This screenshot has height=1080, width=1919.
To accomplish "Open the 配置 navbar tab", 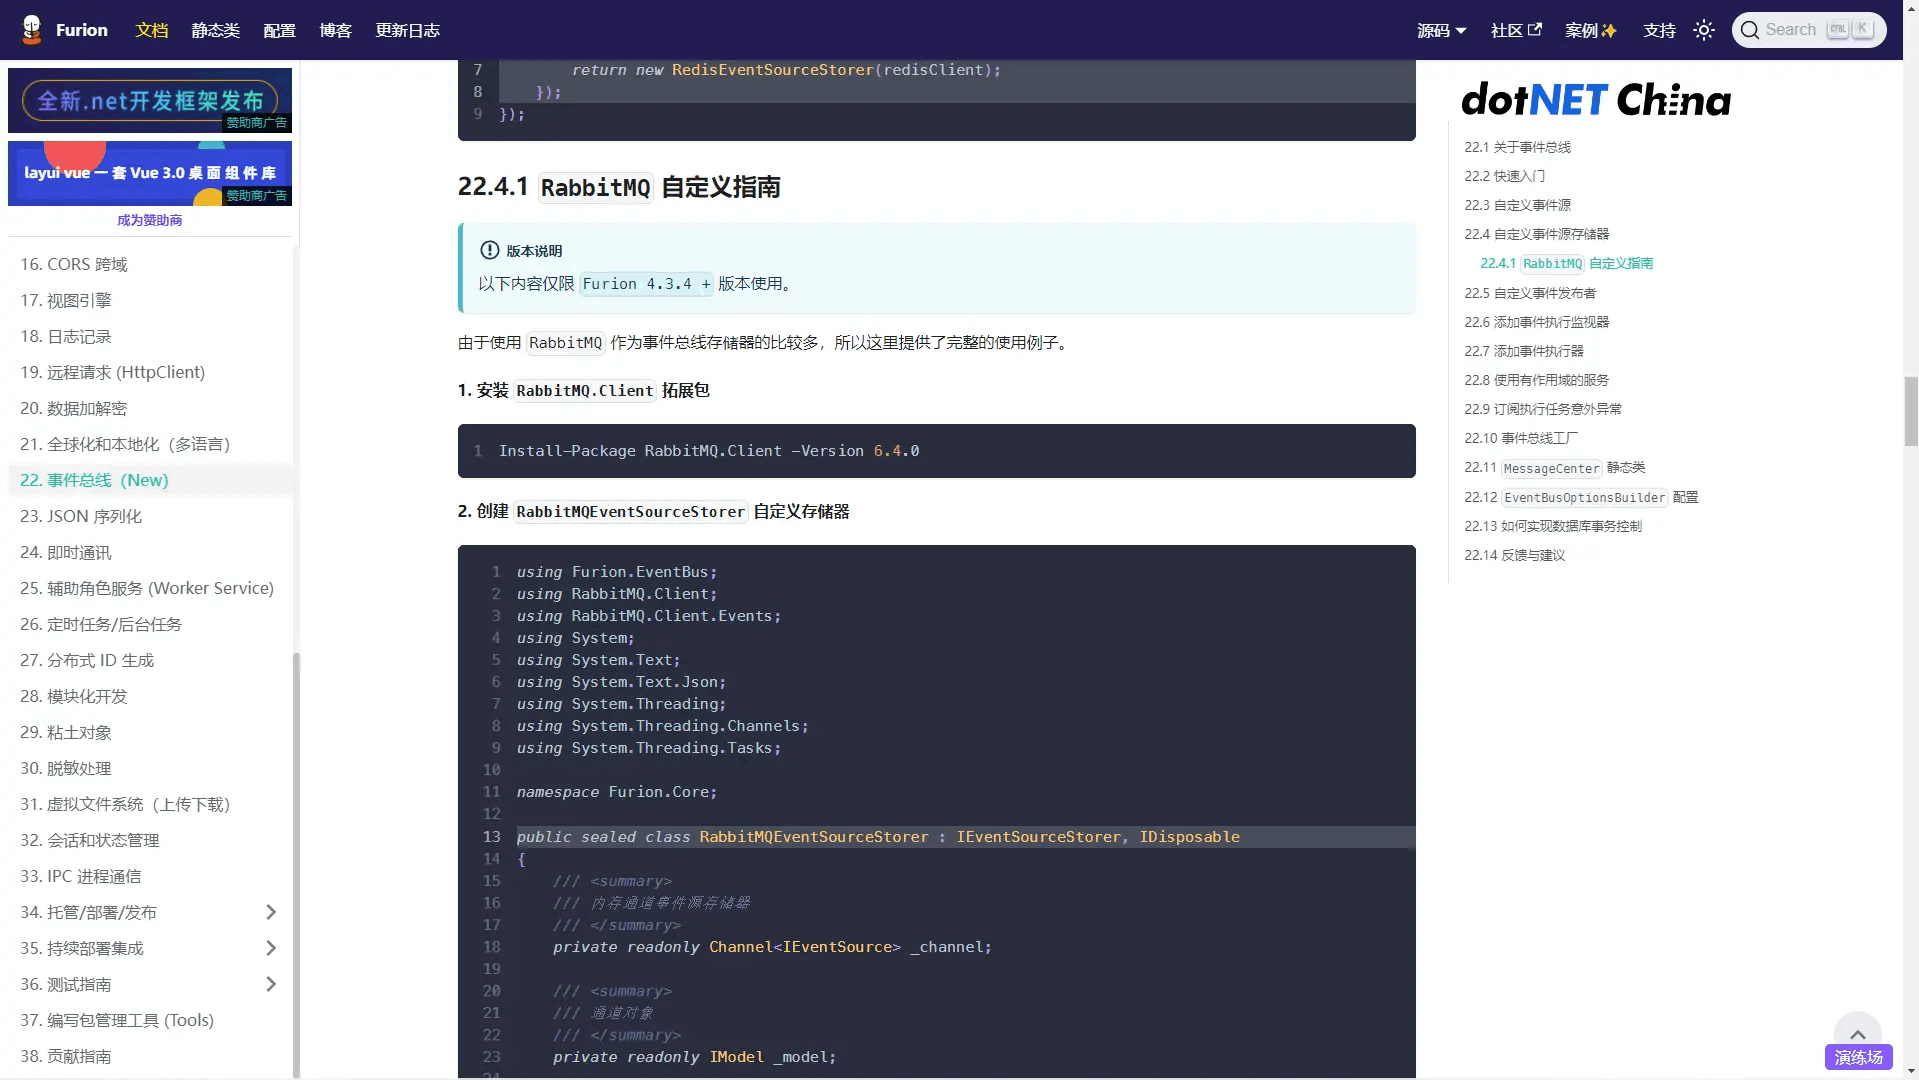I will [x=280, y=30].
